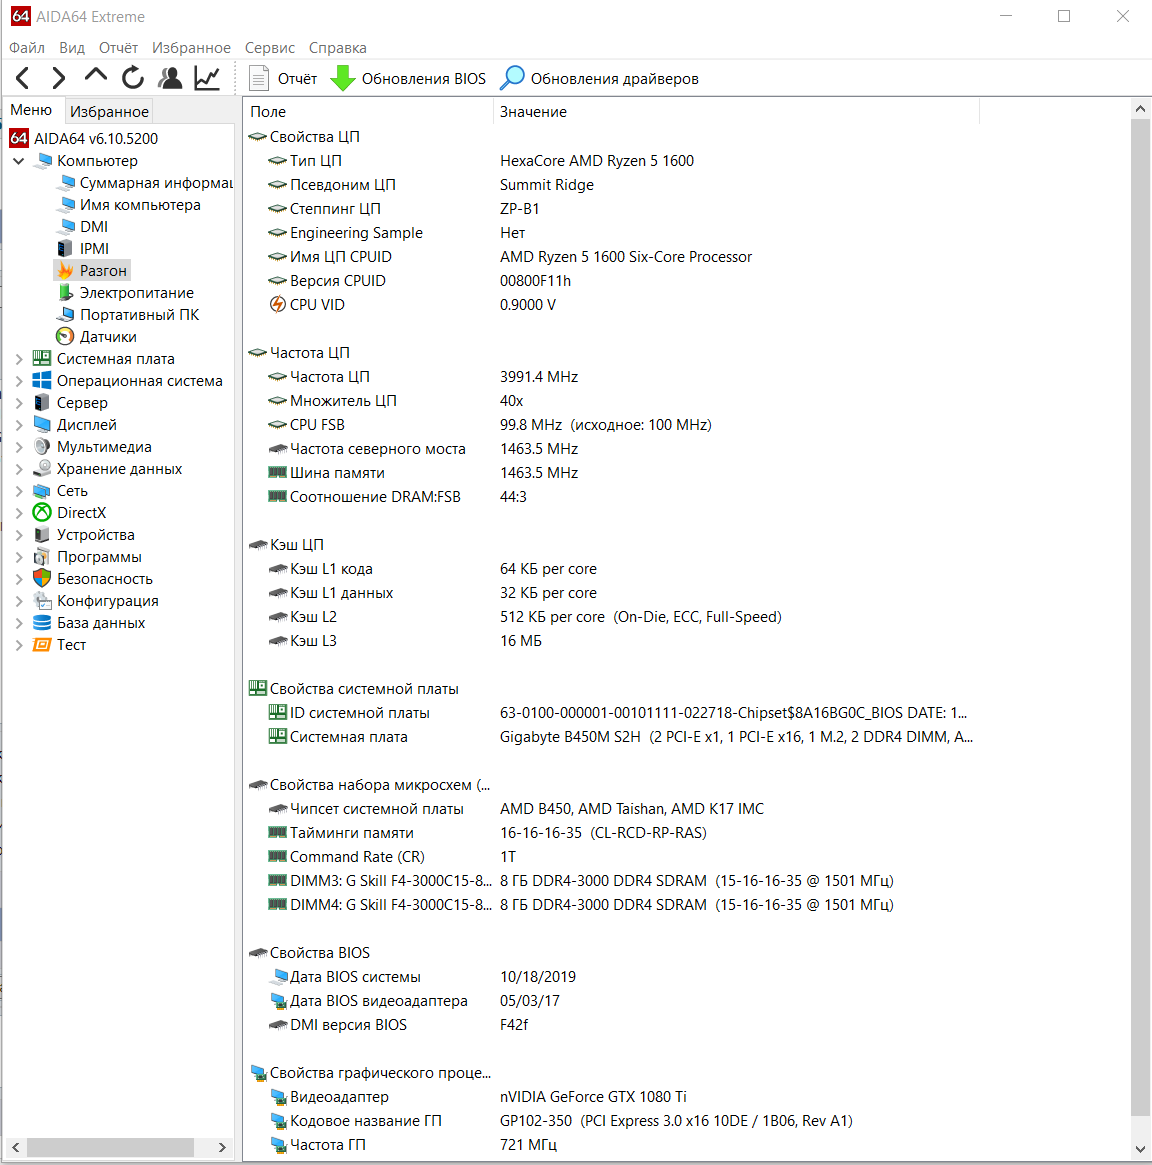Open the Сервис menu
Screen dimensions: 1152x1165
(x=270, y=48)
